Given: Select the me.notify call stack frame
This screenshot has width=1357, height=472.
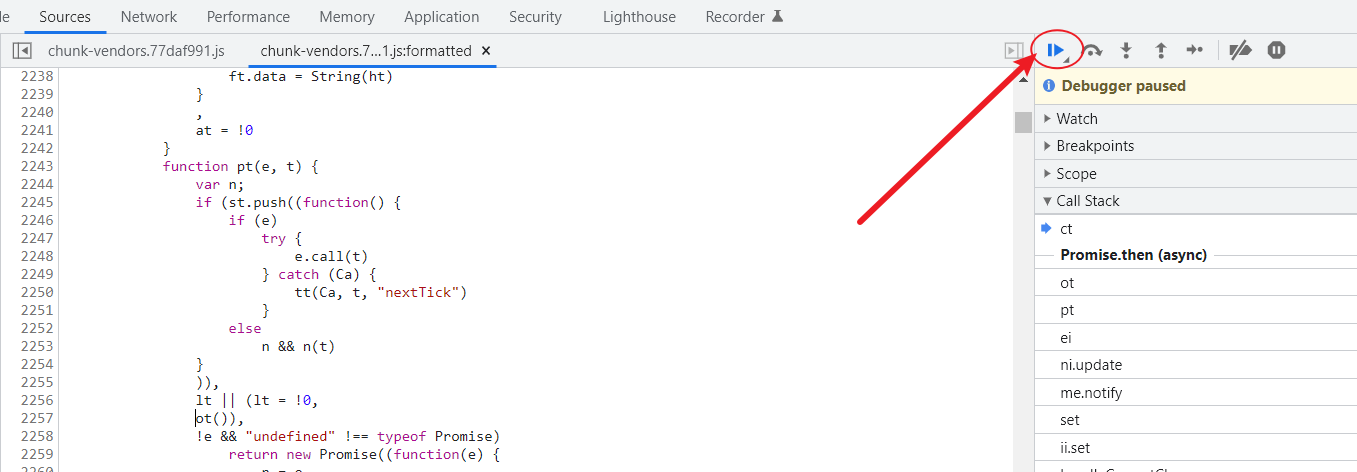Looking at the screenshot, I should pos(1196,393).
